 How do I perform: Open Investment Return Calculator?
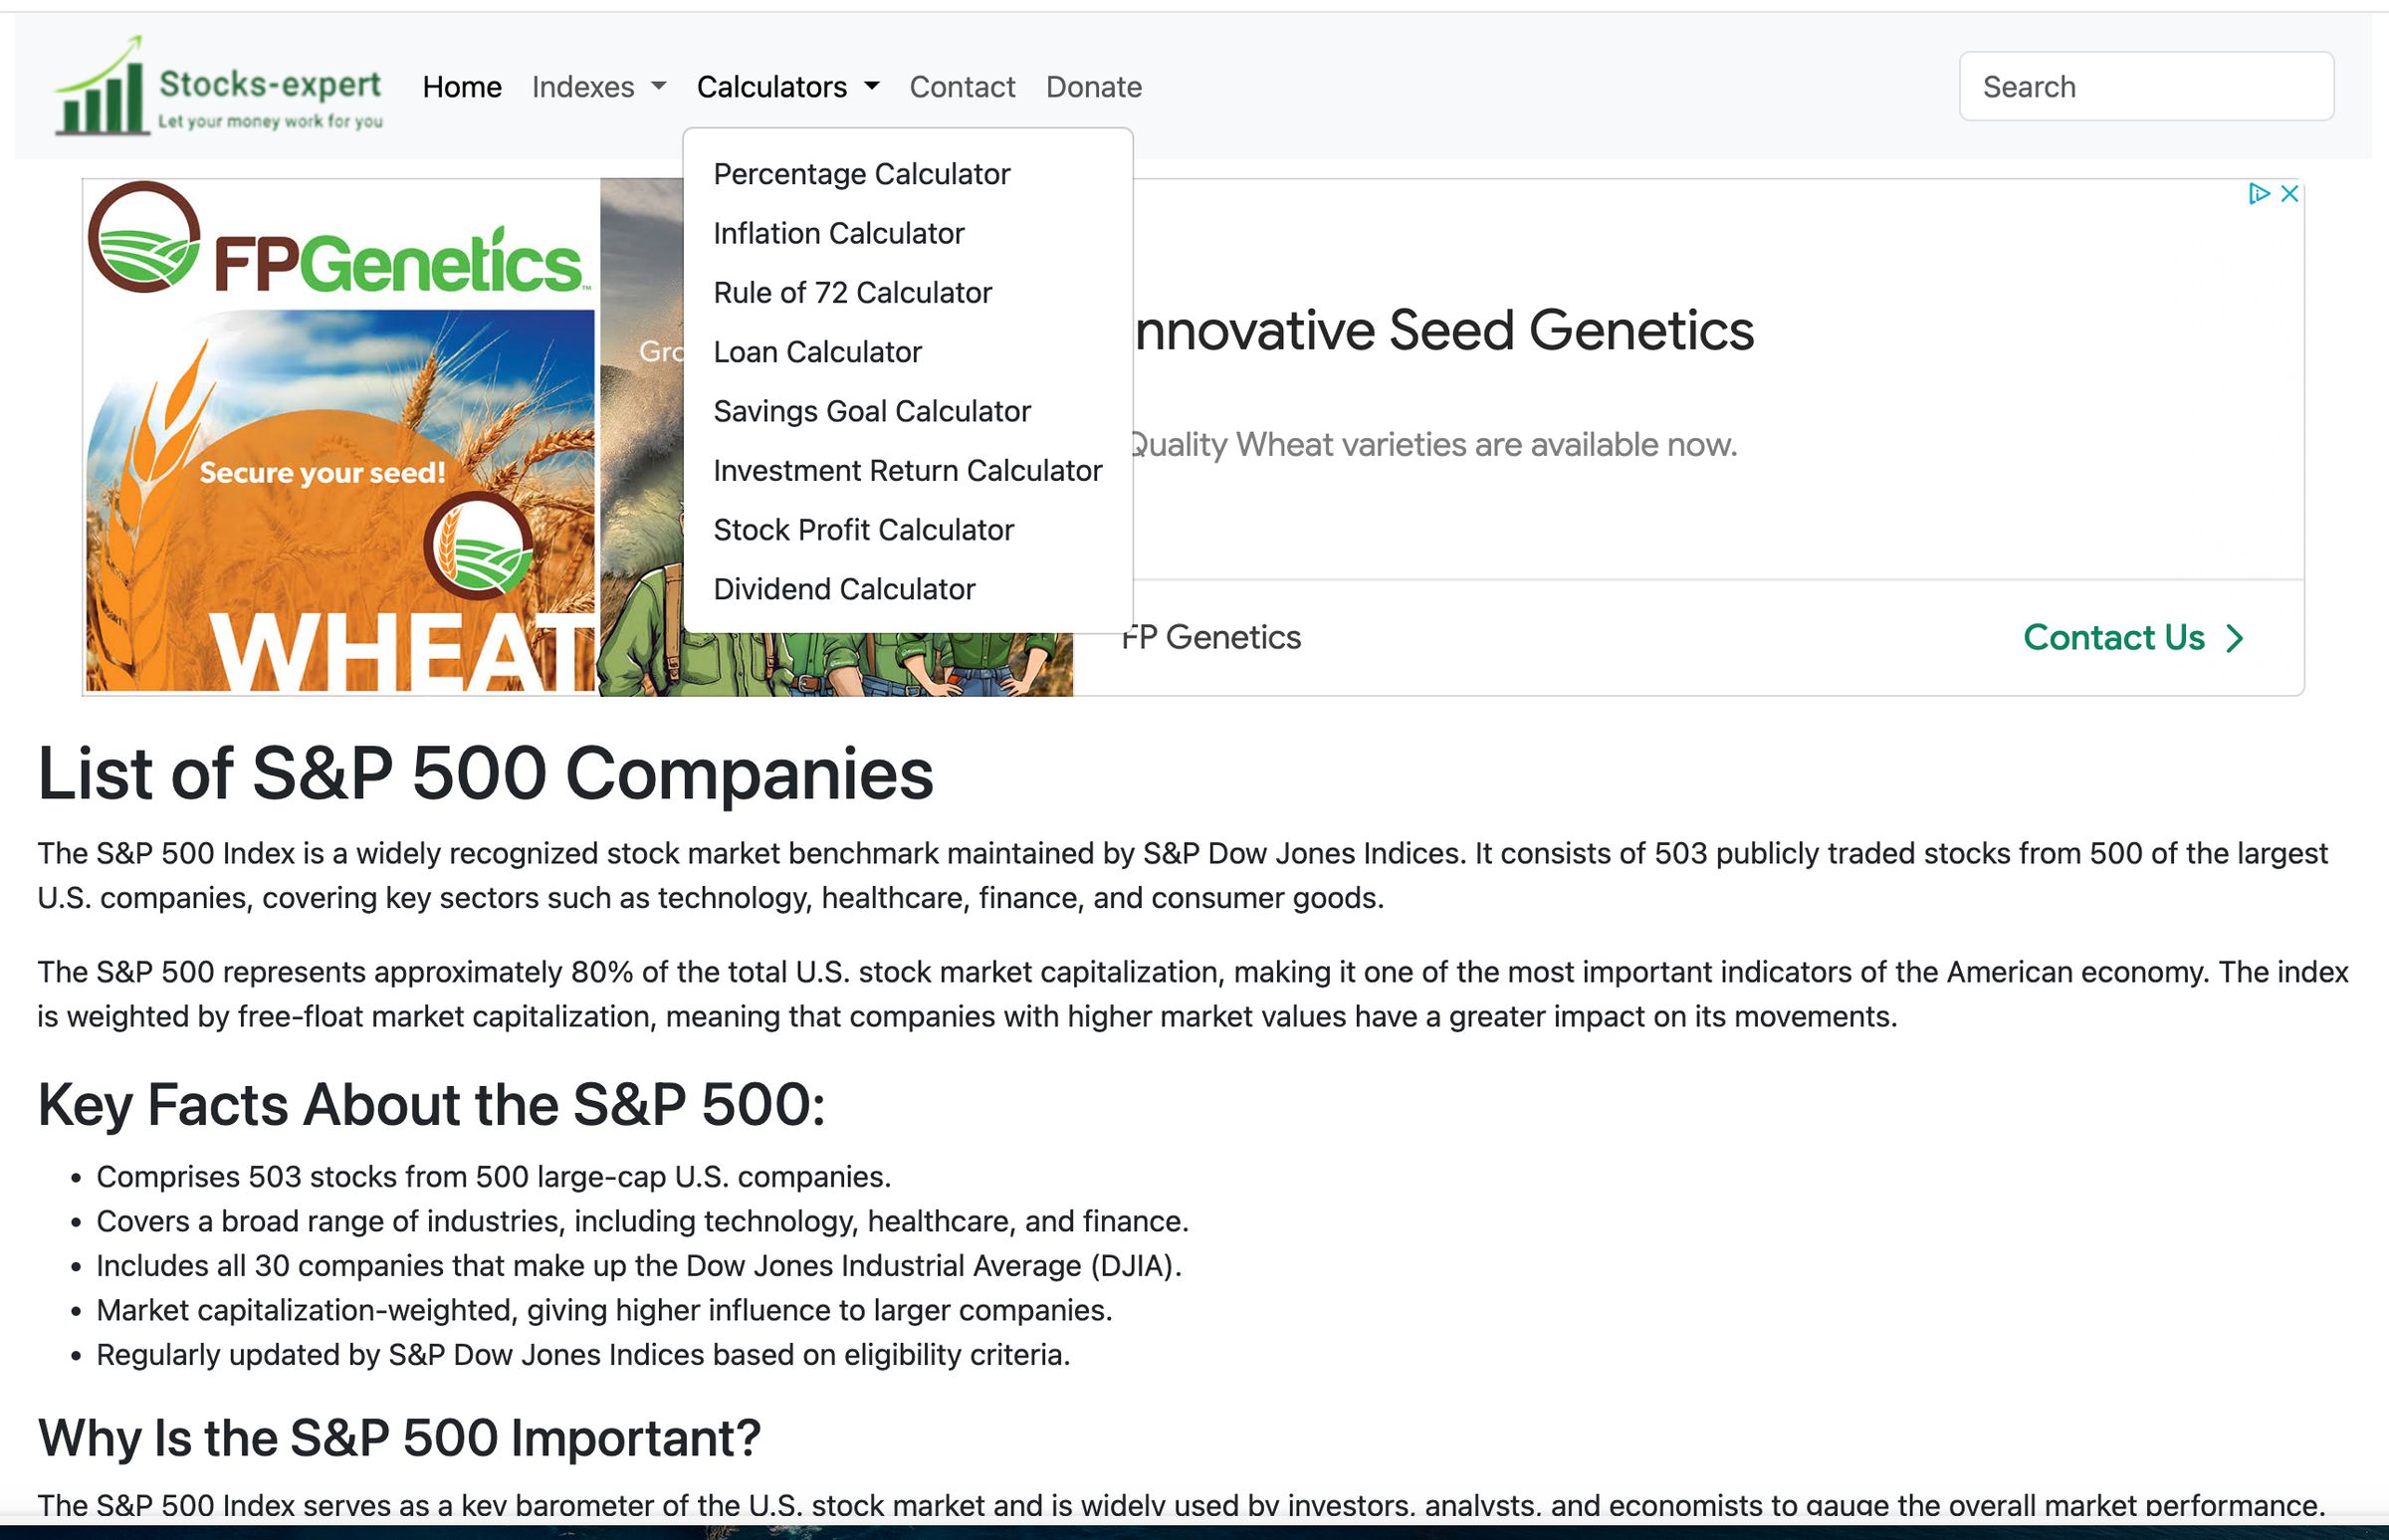[907, 470]
